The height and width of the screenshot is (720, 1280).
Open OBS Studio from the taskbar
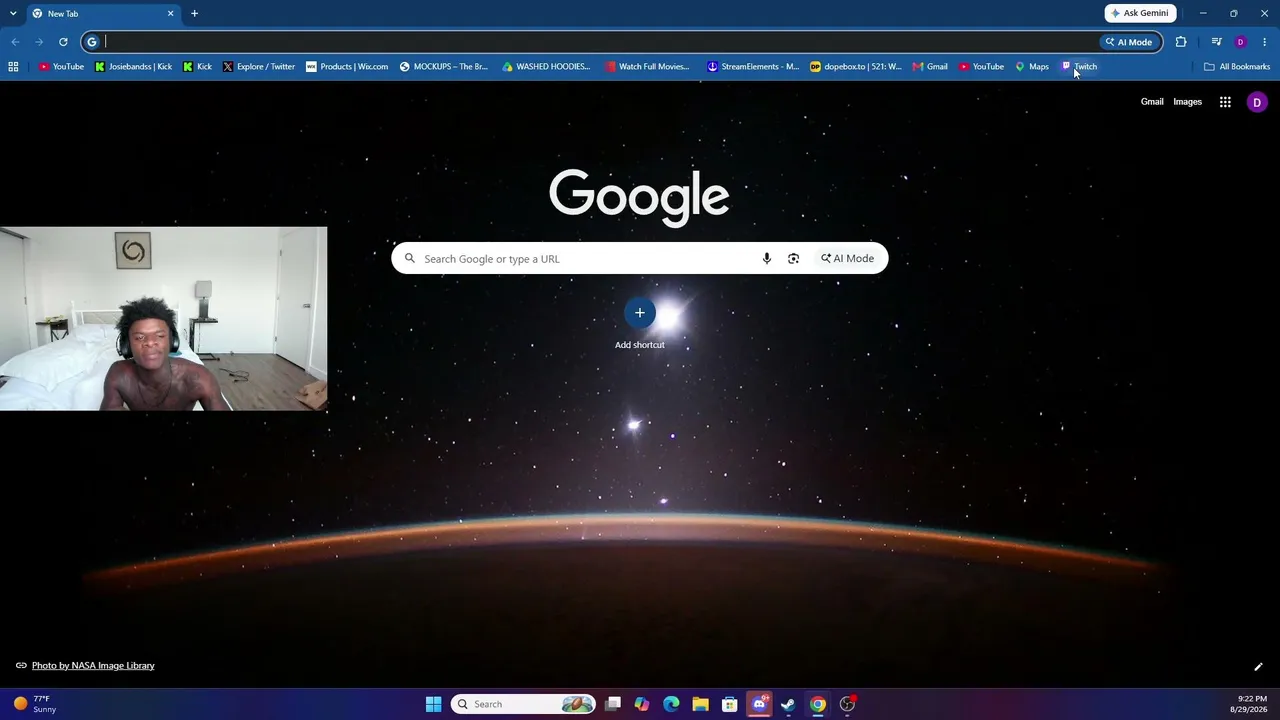pos(847,704)
